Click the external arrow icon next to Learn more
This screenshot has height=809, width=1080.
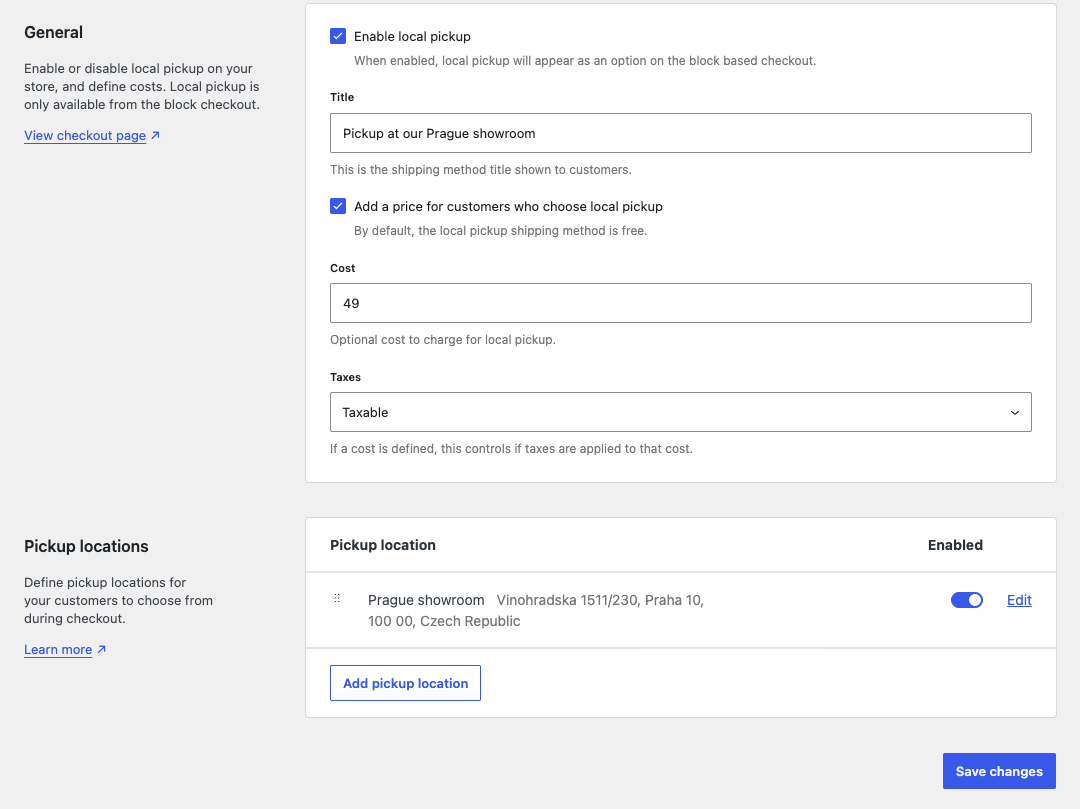click(x=102, y=649)
